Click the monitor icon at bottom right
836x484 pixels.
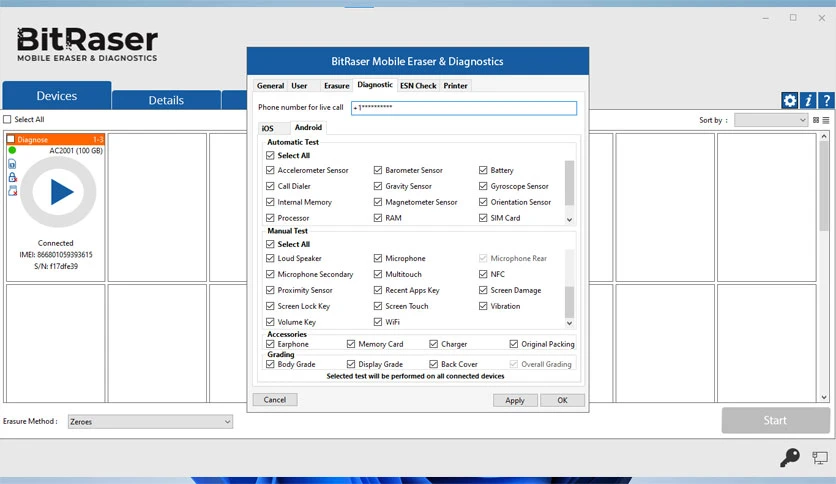[x=820, y=458]
